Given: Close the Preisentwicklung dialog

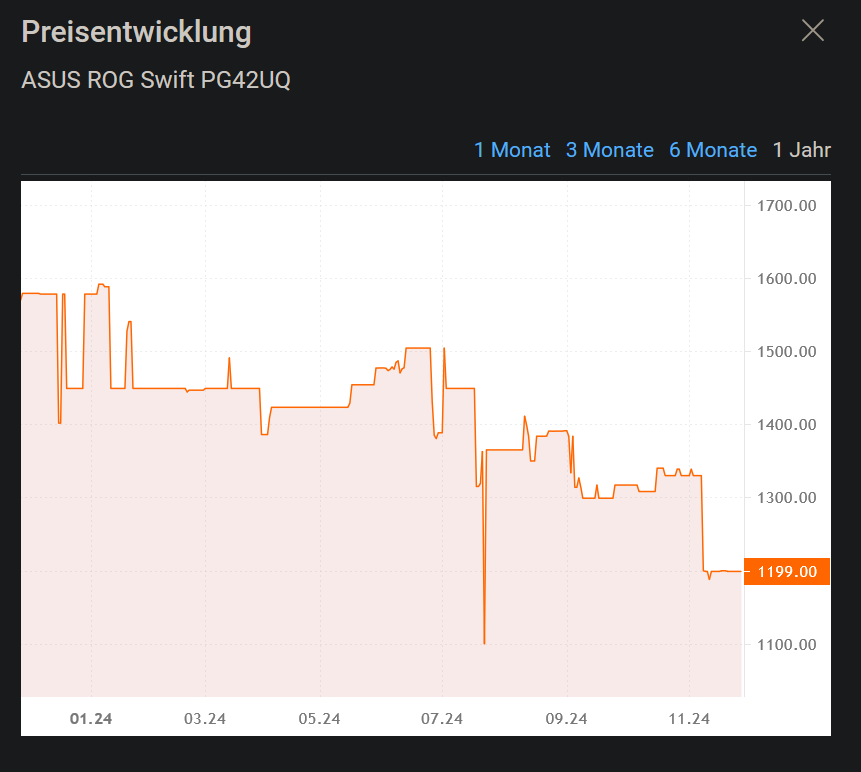Looking at the screenshot, I should [x=812, y=30].
